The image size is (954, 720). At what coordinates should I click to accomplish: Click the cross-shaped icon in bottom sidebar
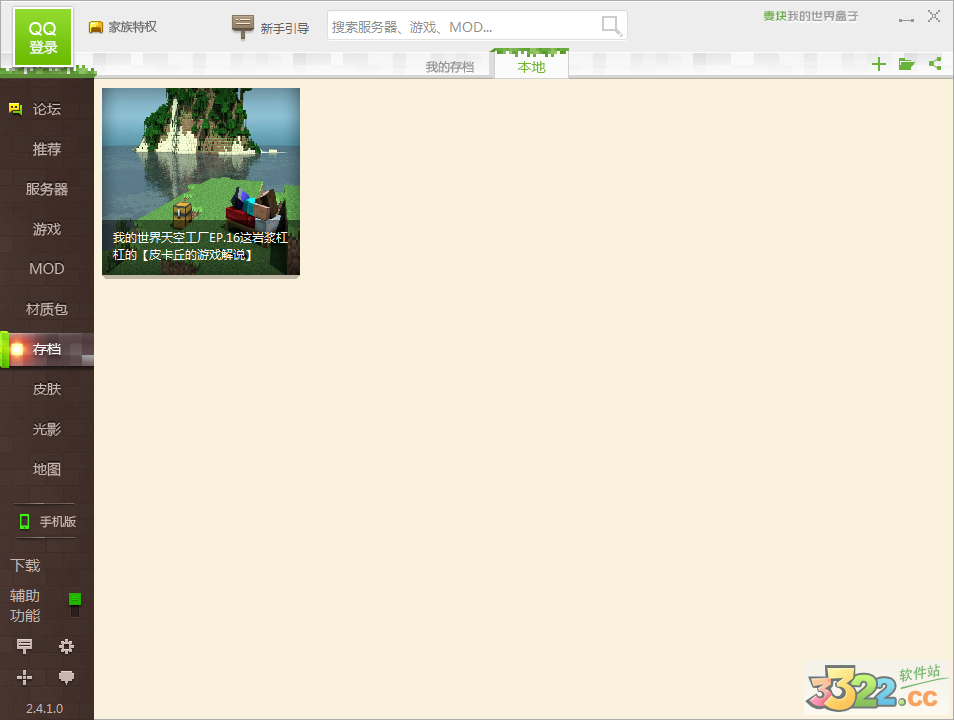click(x=24, y=677)
